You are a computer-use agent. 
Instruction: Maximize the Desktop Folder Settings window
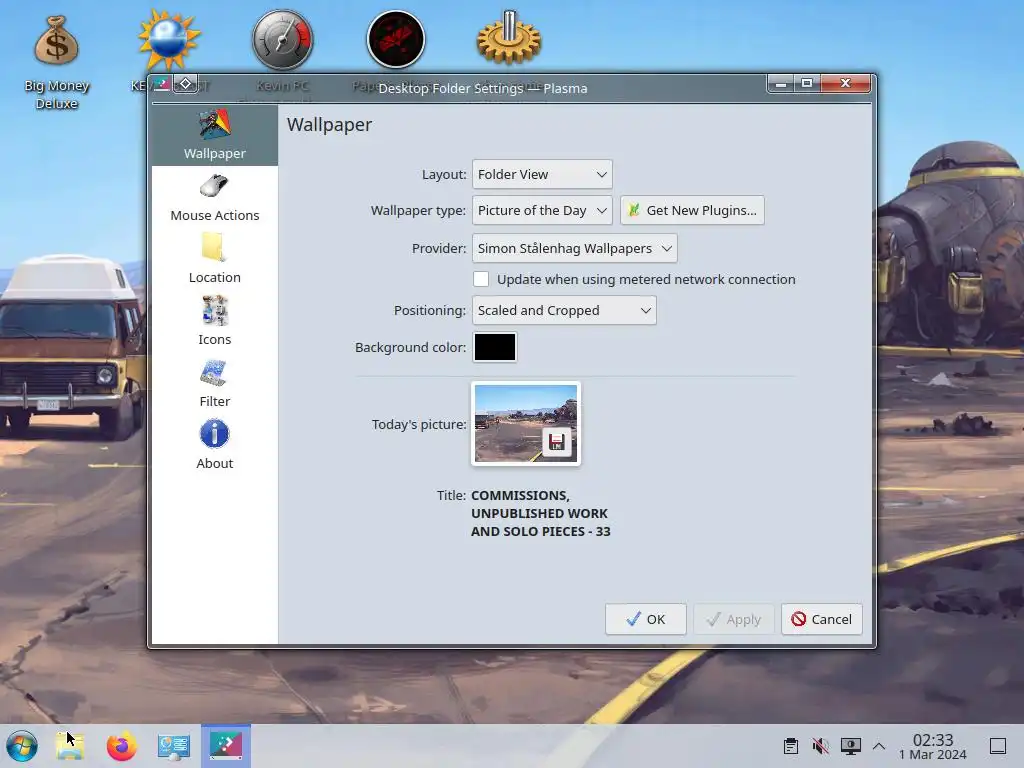tap(807, 84)
